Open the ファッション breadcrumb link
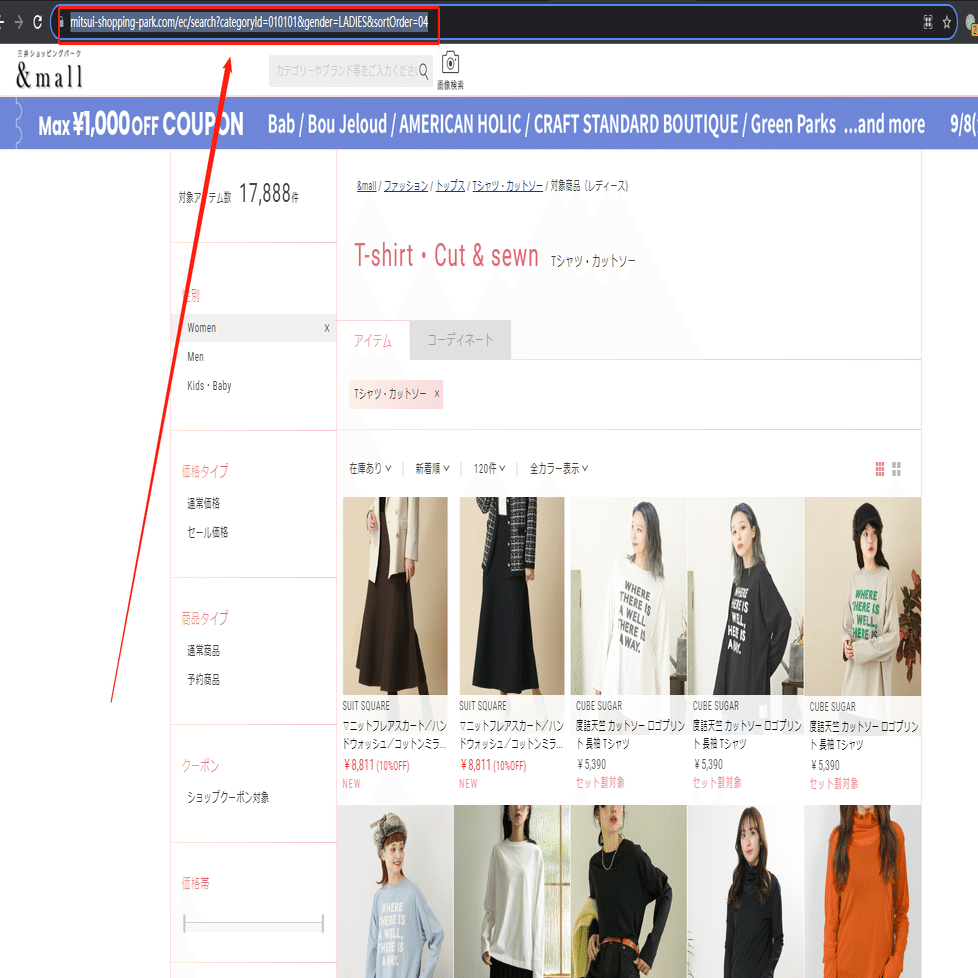 [405, 186]
